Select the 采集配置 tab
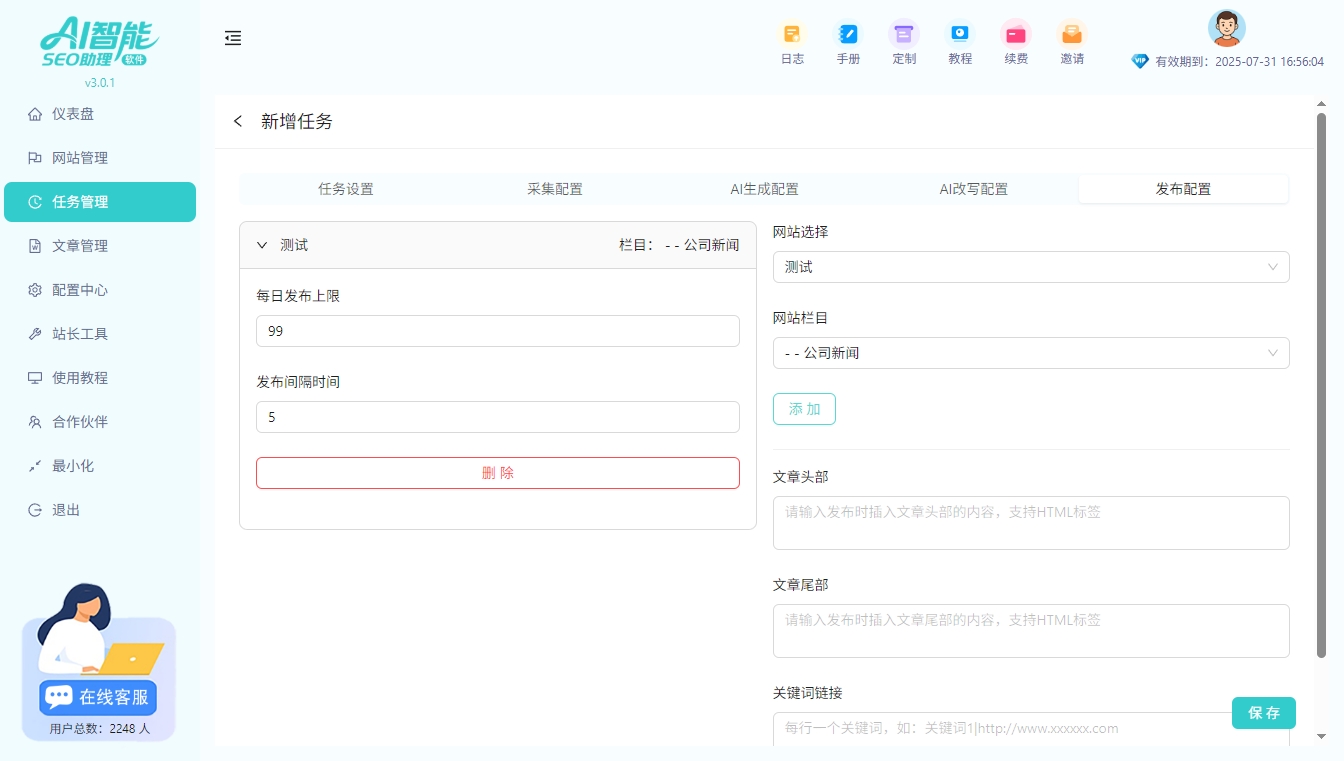1344x761 pixels. click(554, 189)
